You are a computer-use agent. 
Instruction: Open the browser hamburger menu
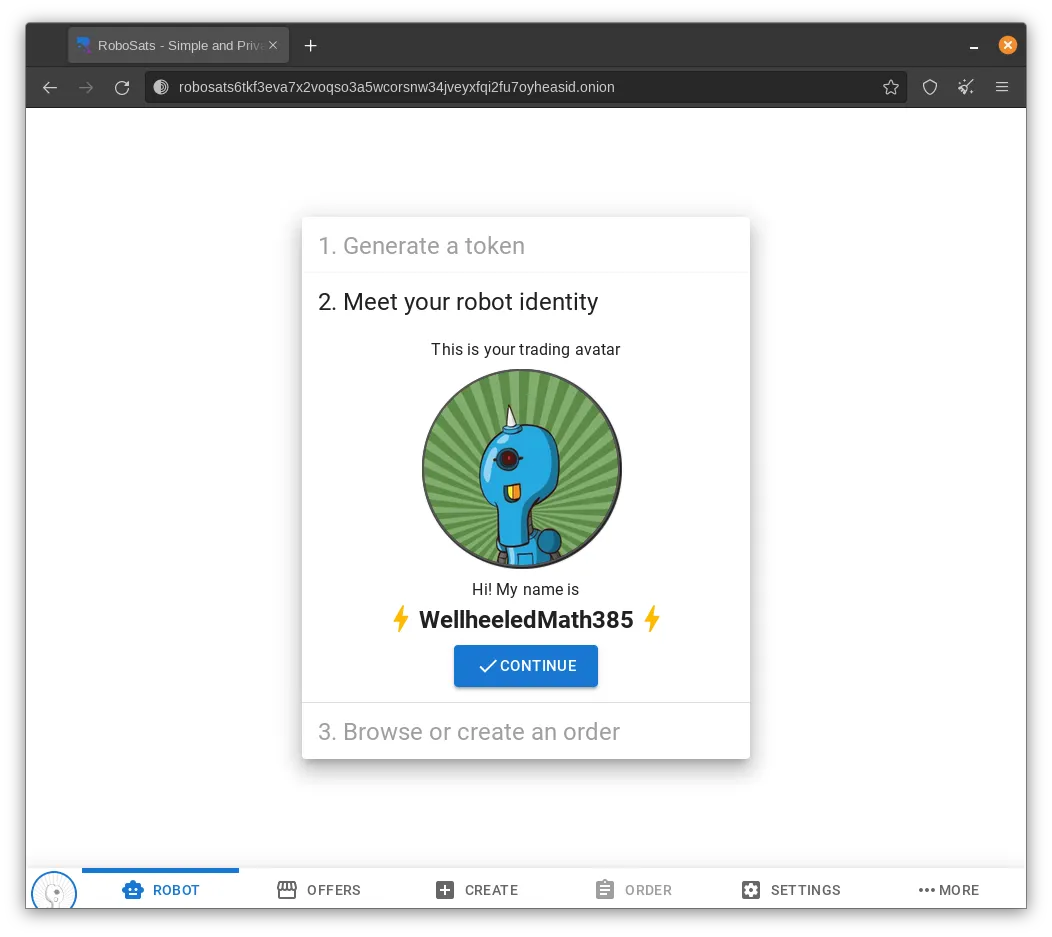point(1002,87)
